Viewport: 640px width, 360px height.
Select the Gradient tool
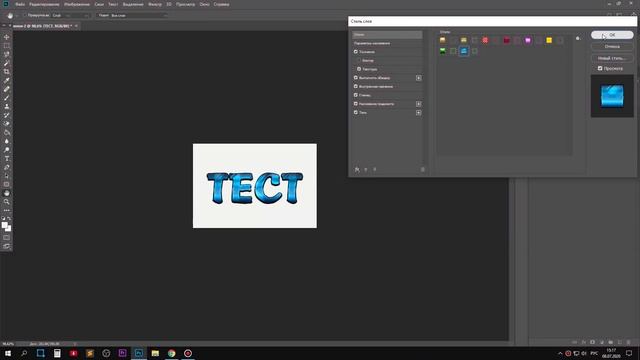point(7,132)
